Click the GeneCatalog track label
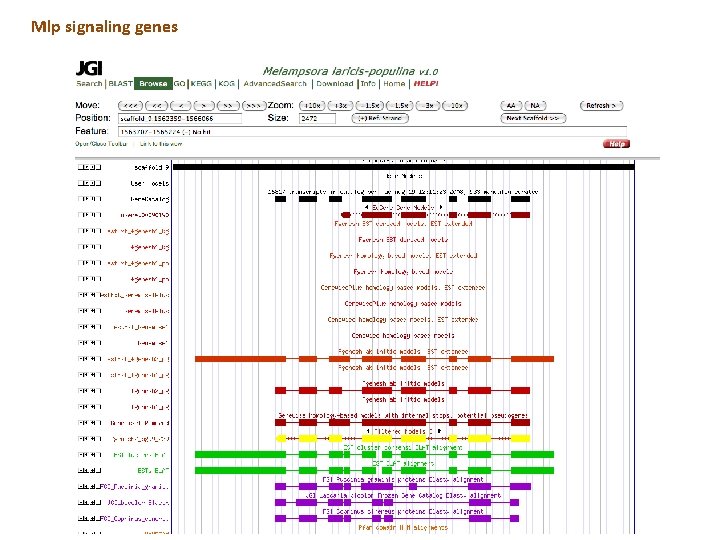The width and height of the screenshot is (720, 540). click(x=150, y=199)
